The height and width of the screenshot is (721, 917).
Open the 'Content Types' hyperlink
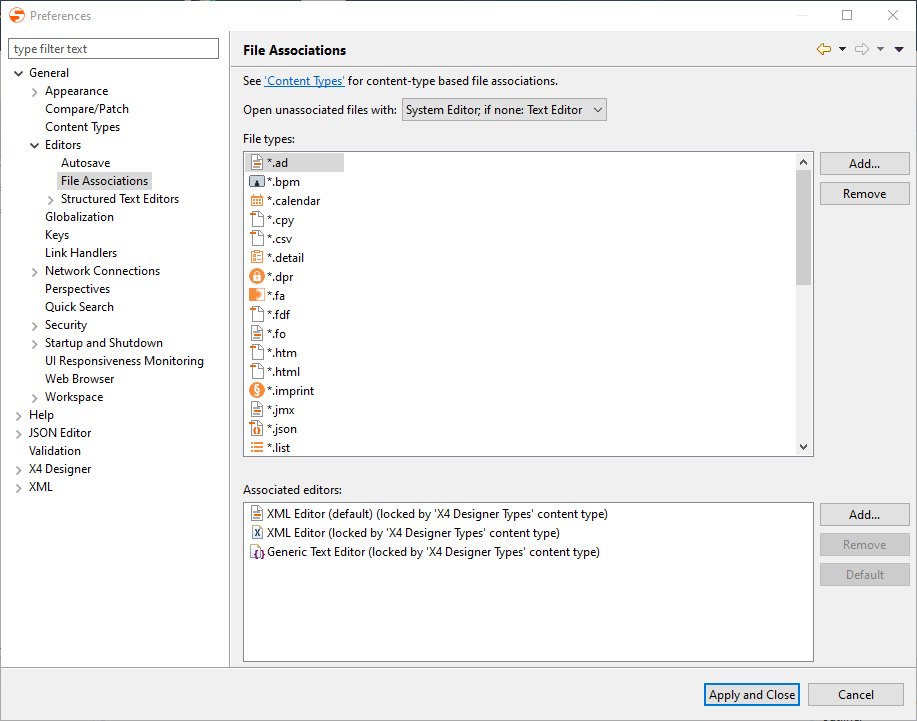(304, 81)
